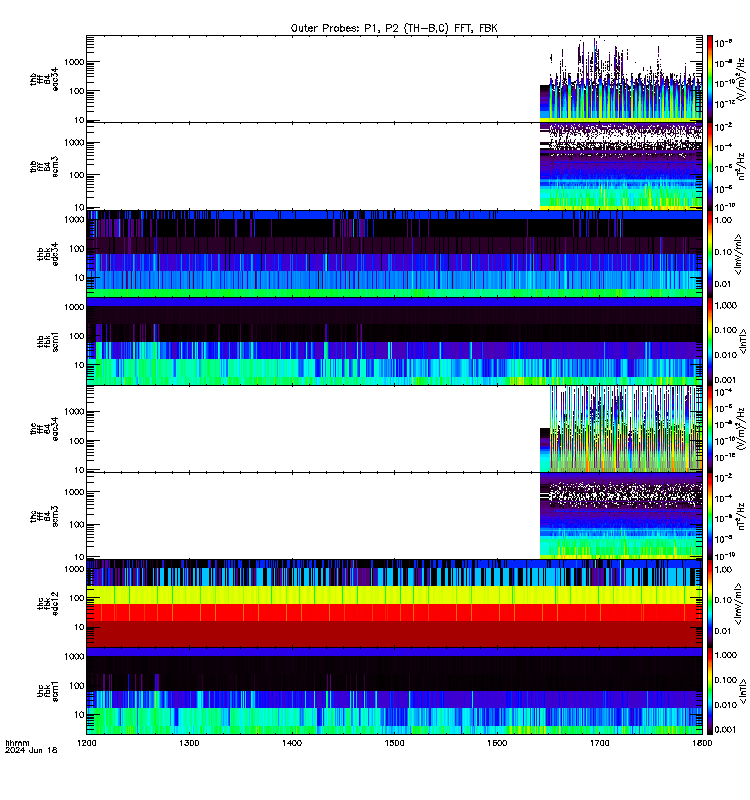Click the "(V/m)²/Hz" unit label beside thb eac34

742,80
